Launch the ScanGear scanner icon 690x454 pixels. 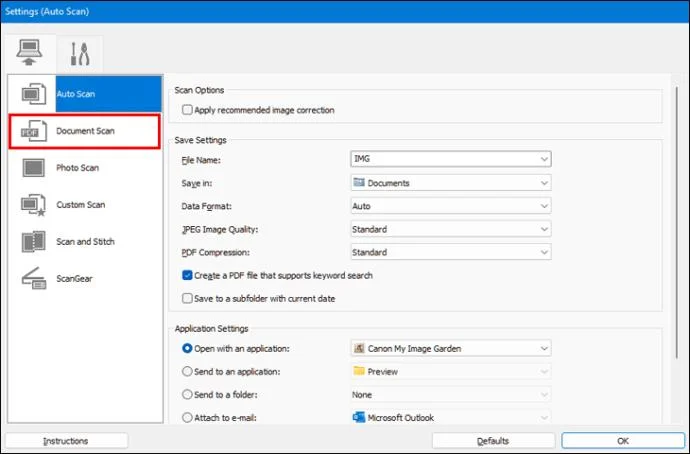click(x=33, y=278)
